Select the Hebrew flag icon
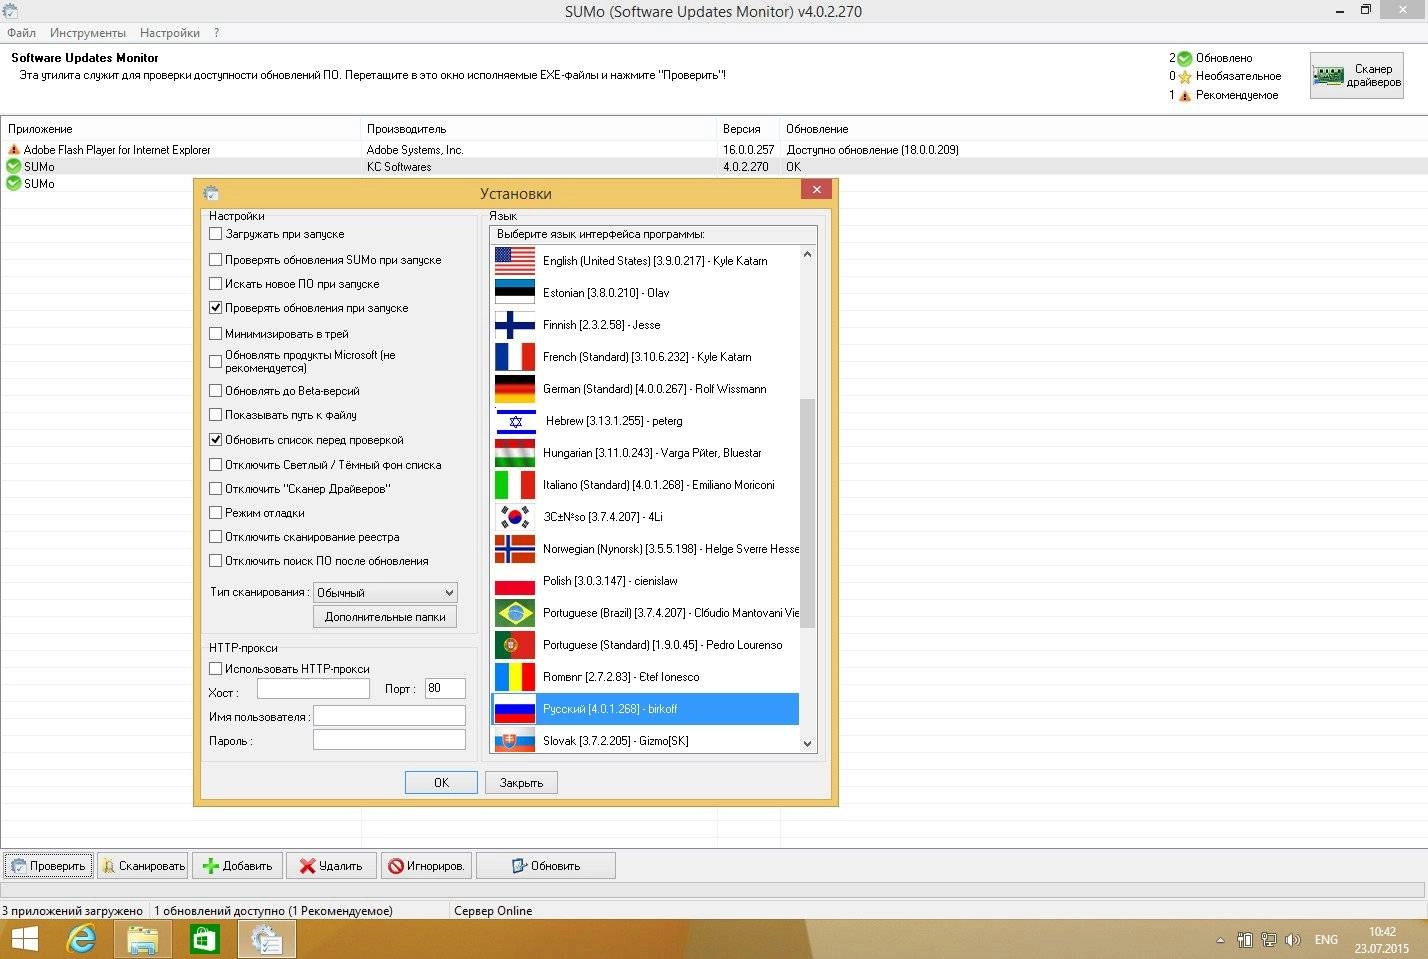Image resolution: width=1428 pixels, height=959 pixels. point(515,420)
